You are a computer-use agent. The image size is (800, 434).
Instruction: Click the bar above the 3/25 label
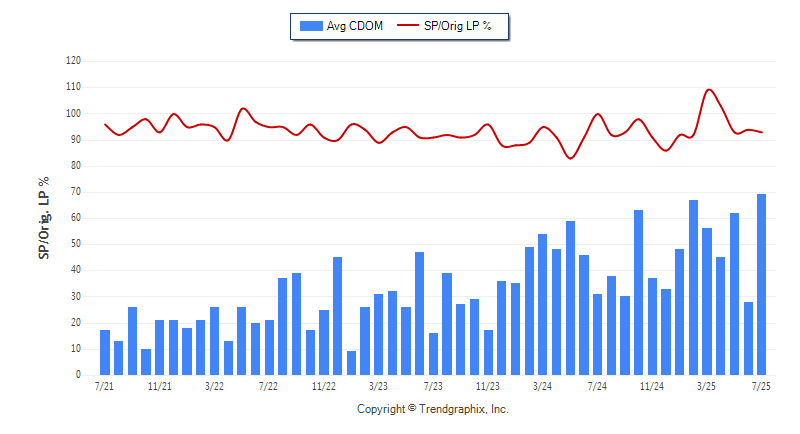(707, 301)
